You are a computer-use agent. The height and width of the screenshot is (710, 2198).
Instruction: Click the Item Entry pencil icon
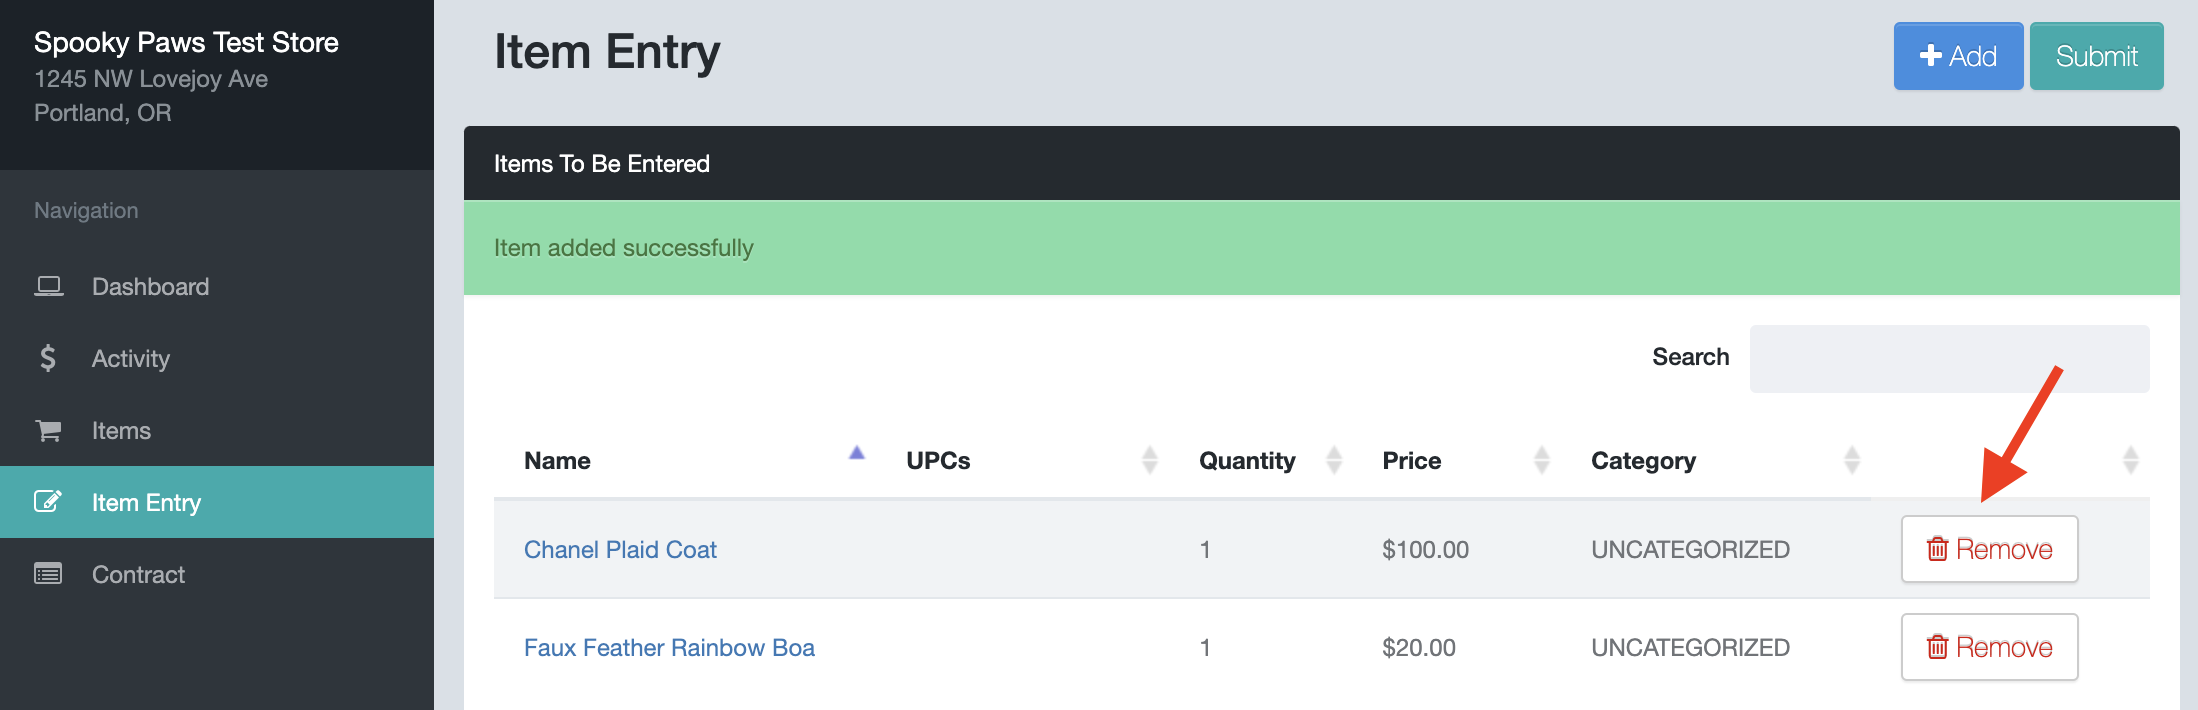tap(48, 502)
